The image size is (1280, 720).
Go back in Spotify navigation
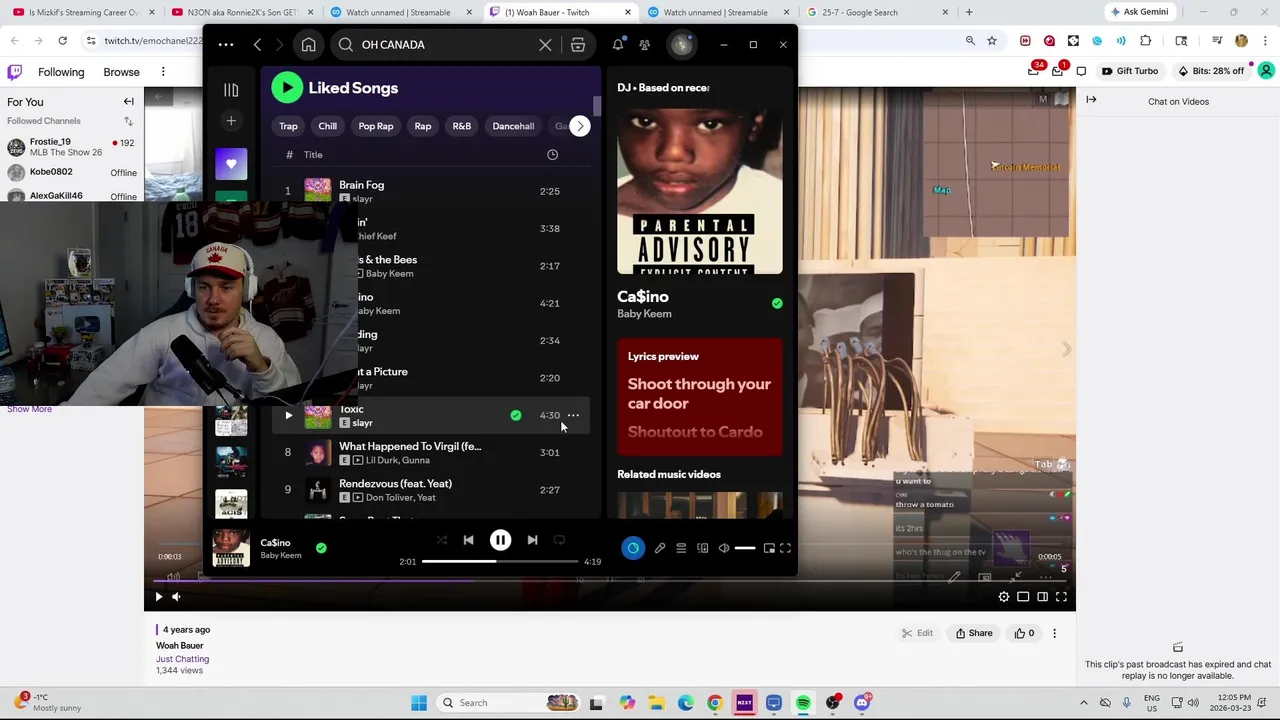(257, 45)
